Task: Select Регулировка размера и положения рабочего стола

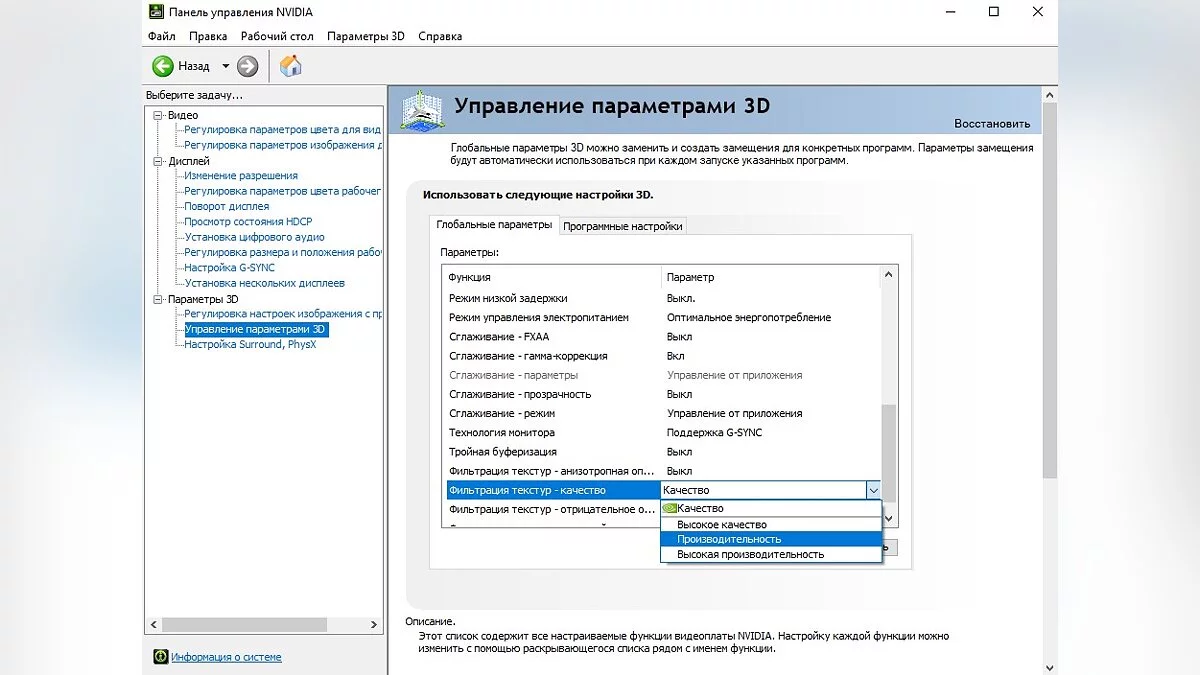Action: point(282,252)
